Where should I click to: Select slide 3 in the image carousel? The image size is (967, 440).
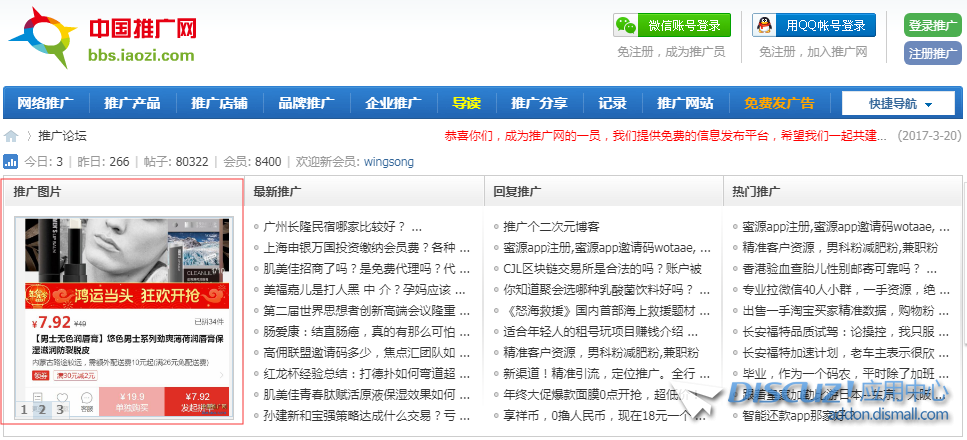pyautogui.click(x=59, y=409)
